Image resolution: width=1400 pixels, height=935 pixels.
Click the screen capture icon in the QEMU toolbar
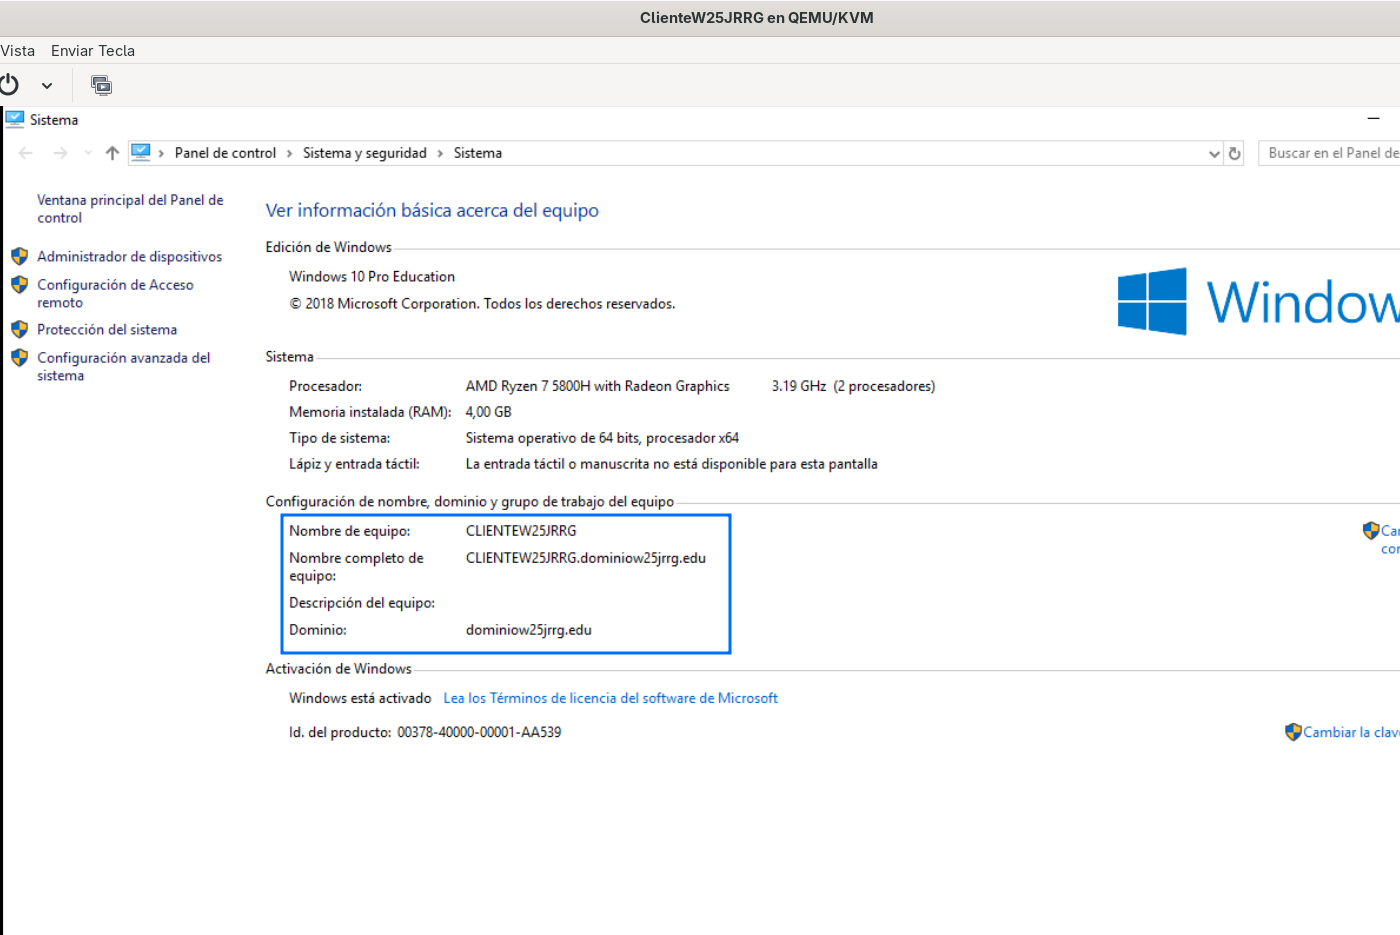(101, 85)
